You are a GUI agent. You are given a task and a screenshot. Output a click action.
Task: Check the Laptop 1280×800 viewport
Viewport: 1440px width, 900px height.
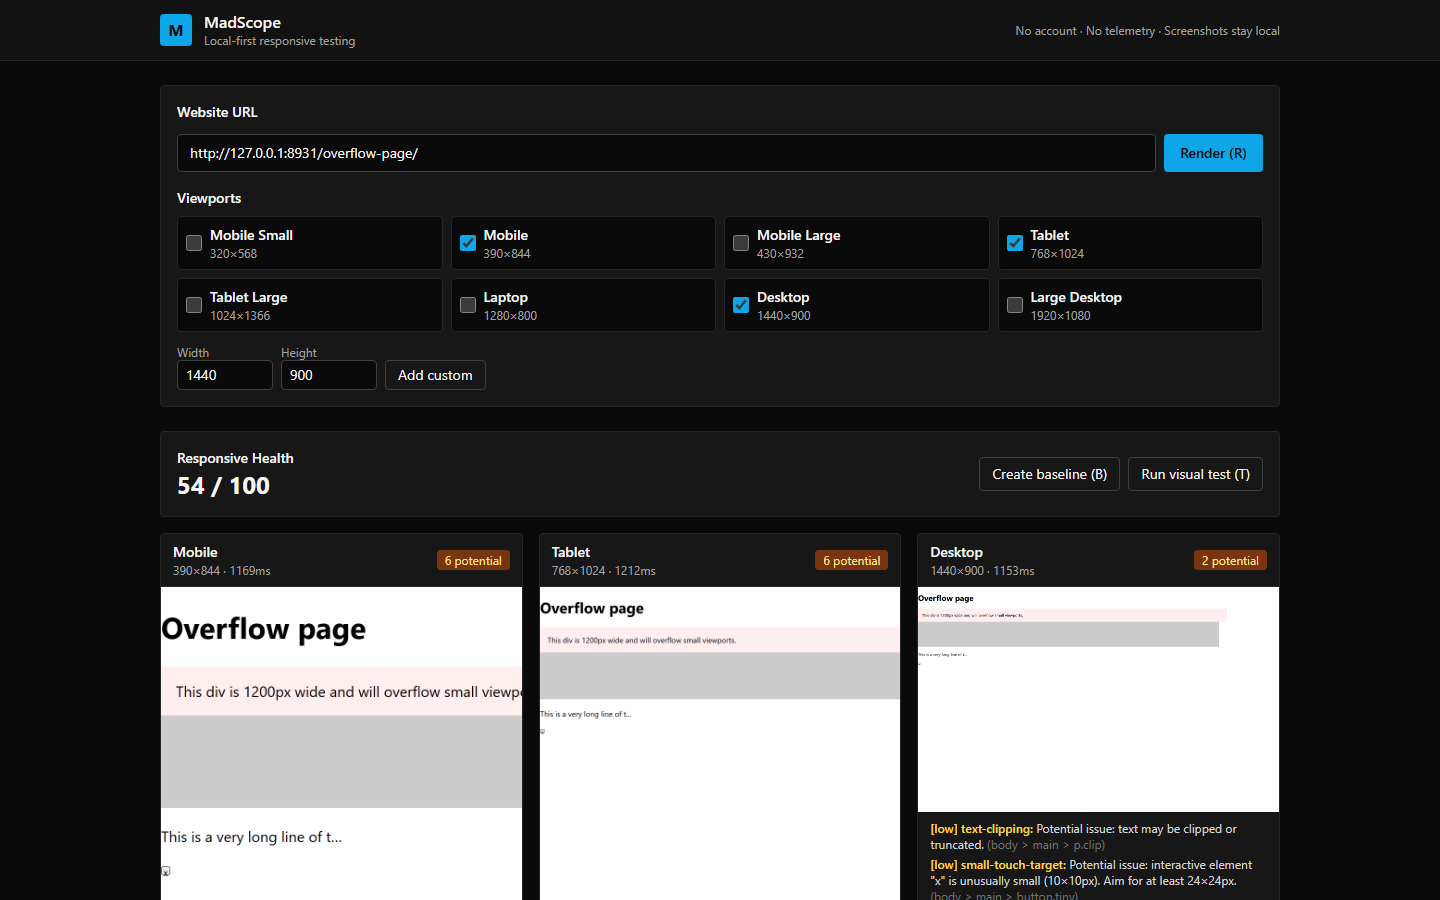coord(468,305)
